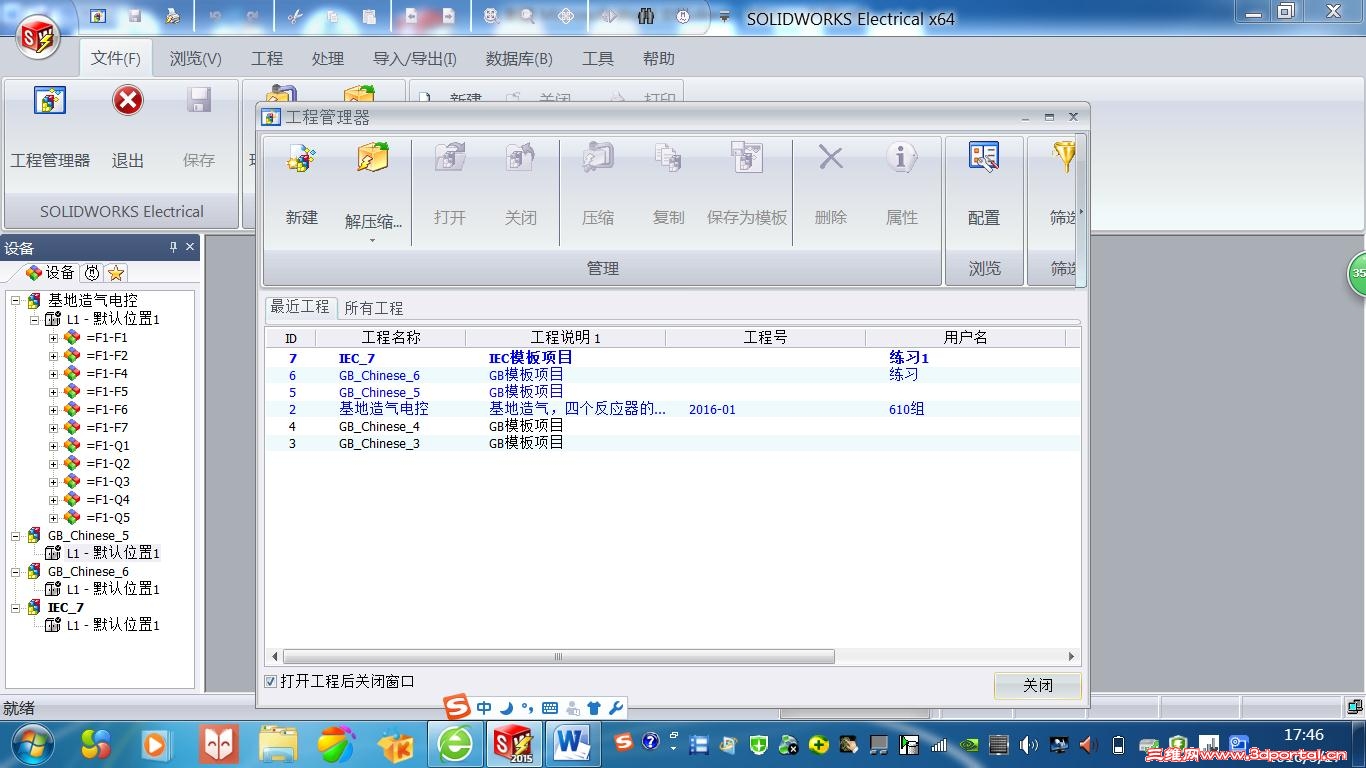Select 基地造气电控 row in the project list

click(672, 409)
